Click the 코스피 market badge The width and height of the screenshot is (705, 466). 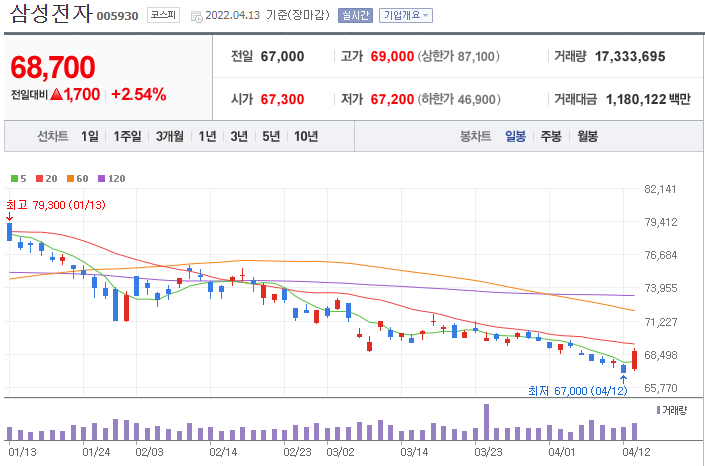click(x=163, y=15)
